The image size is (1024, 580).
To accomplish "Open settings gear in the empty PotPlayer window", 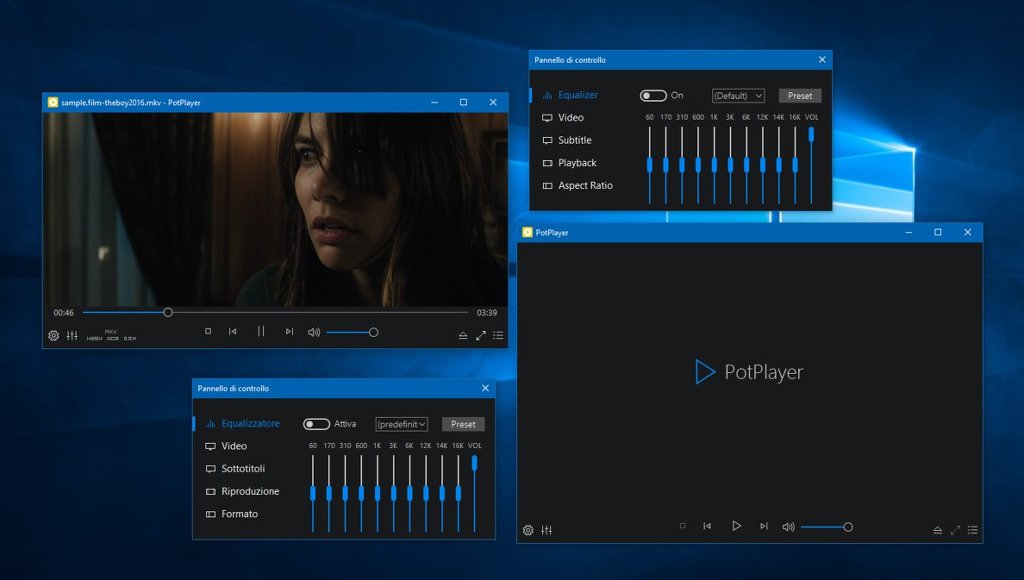I will [x=528, y=530].
